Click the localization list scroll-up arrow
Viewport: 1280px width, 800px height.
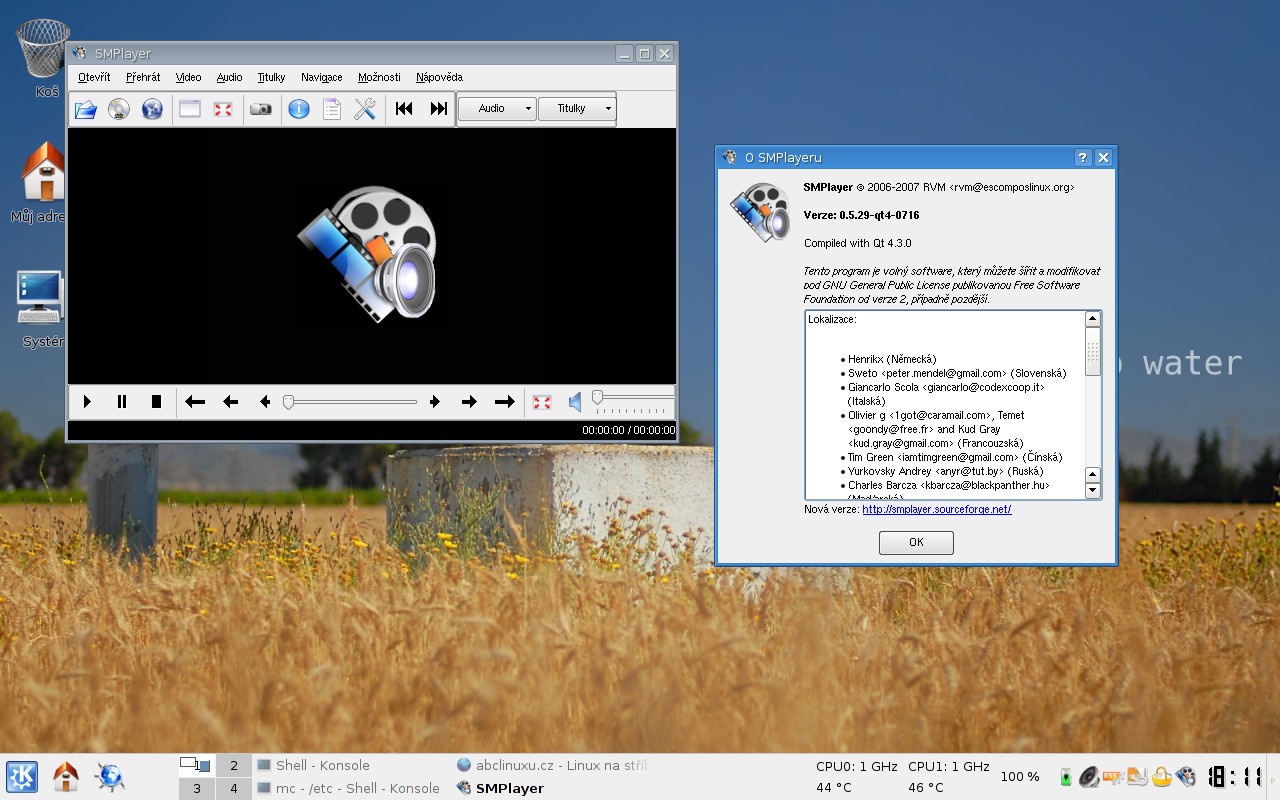(x=1093, y=319)
